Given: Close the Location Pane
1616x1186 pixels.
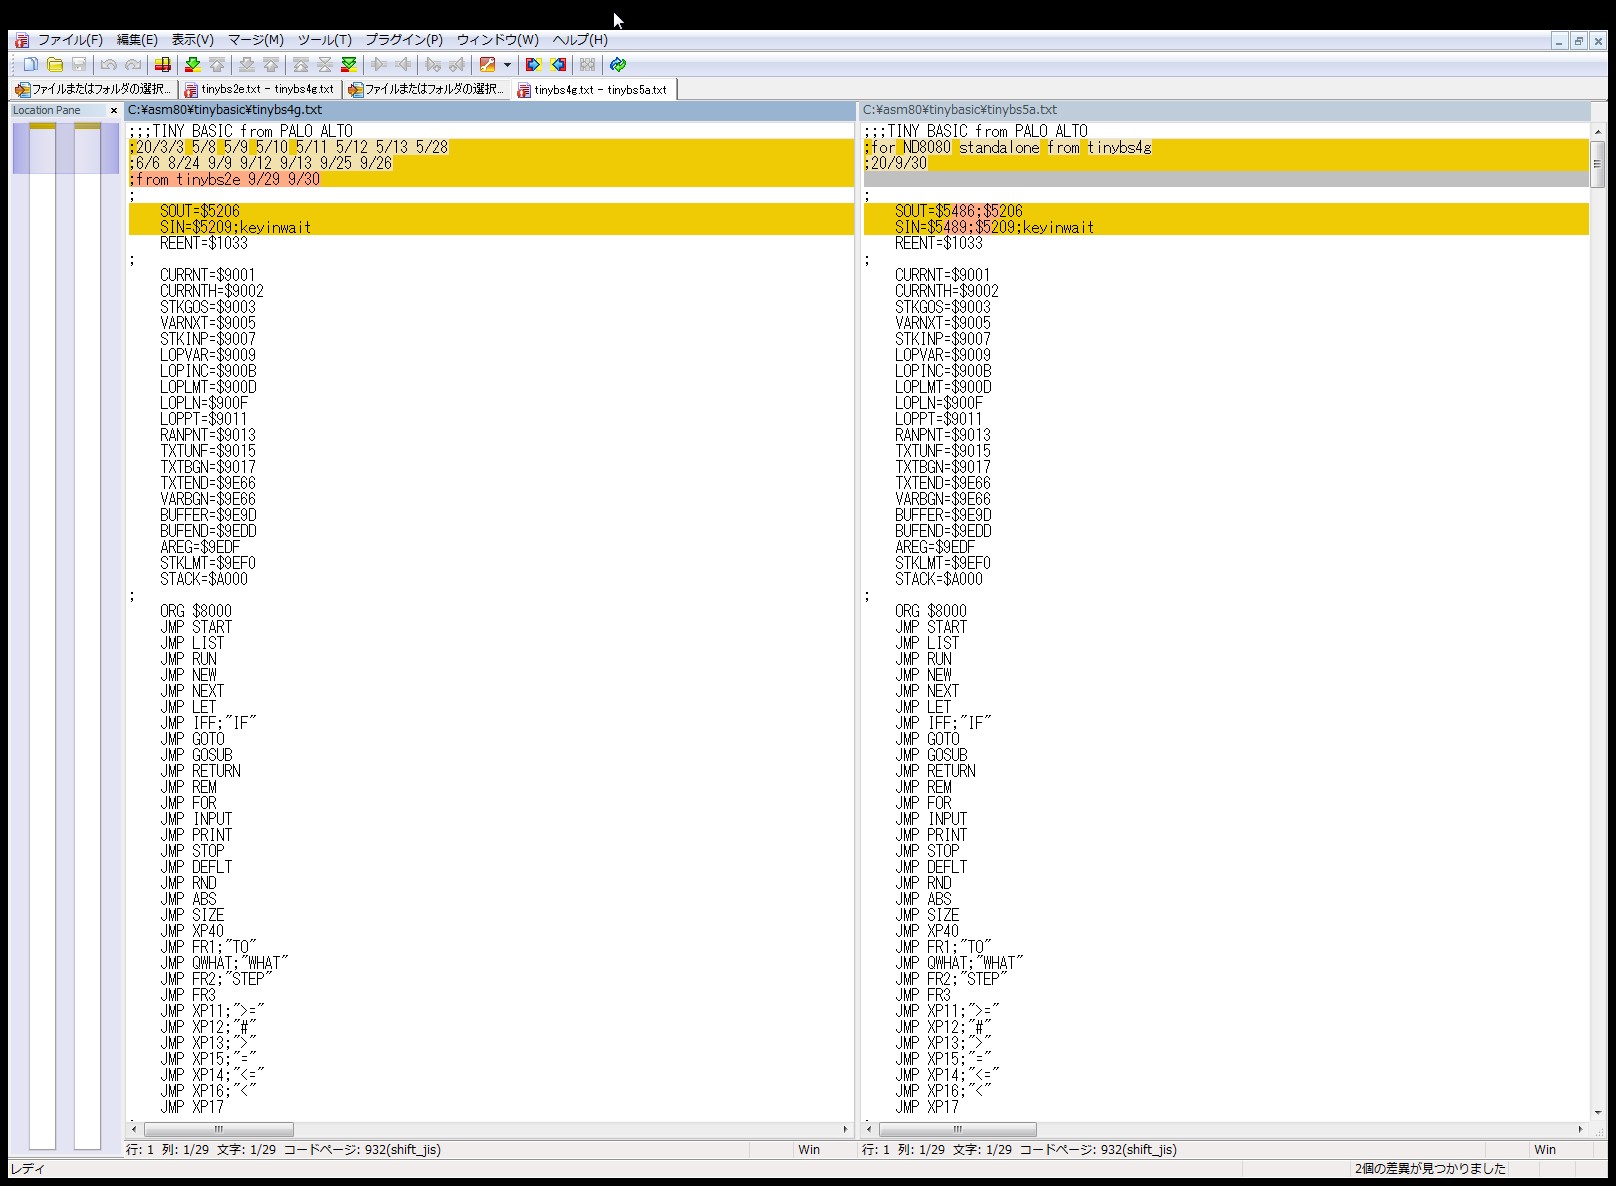Looking at the screenshot, I should (x=113, y=111).
